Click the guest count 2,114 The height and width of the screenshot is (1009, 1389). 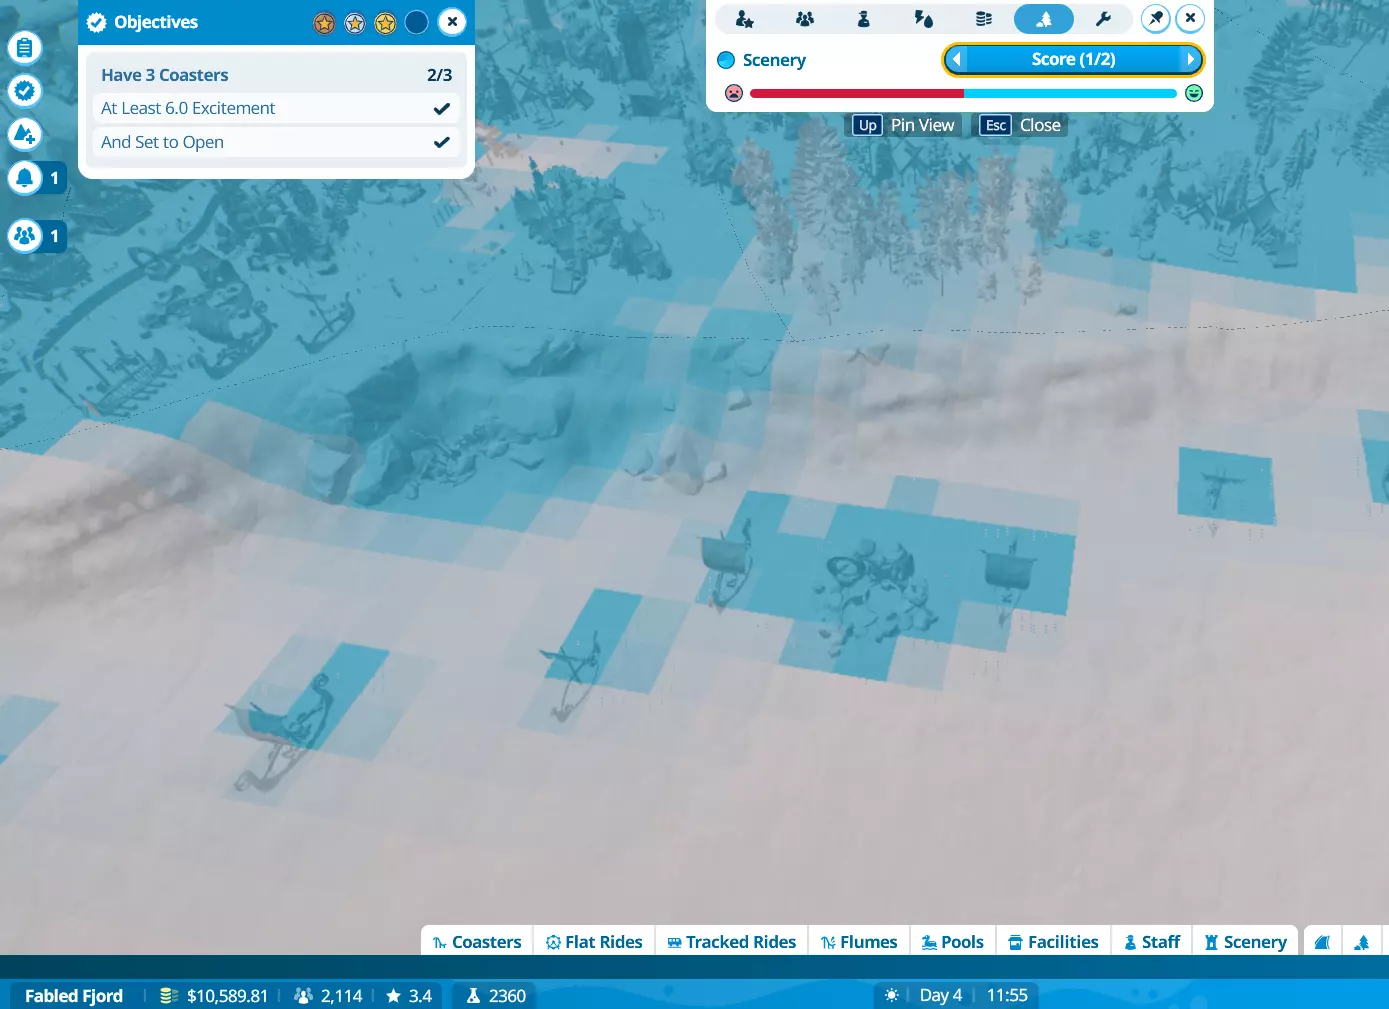click(328, 996)
